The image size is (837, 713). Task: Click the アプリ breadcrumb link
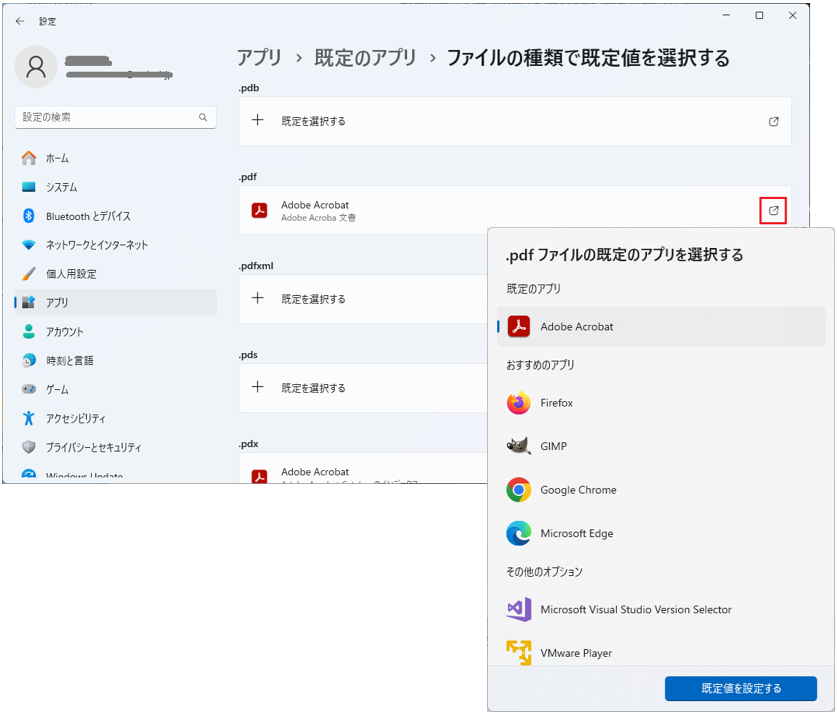click(x=259, y=58)
